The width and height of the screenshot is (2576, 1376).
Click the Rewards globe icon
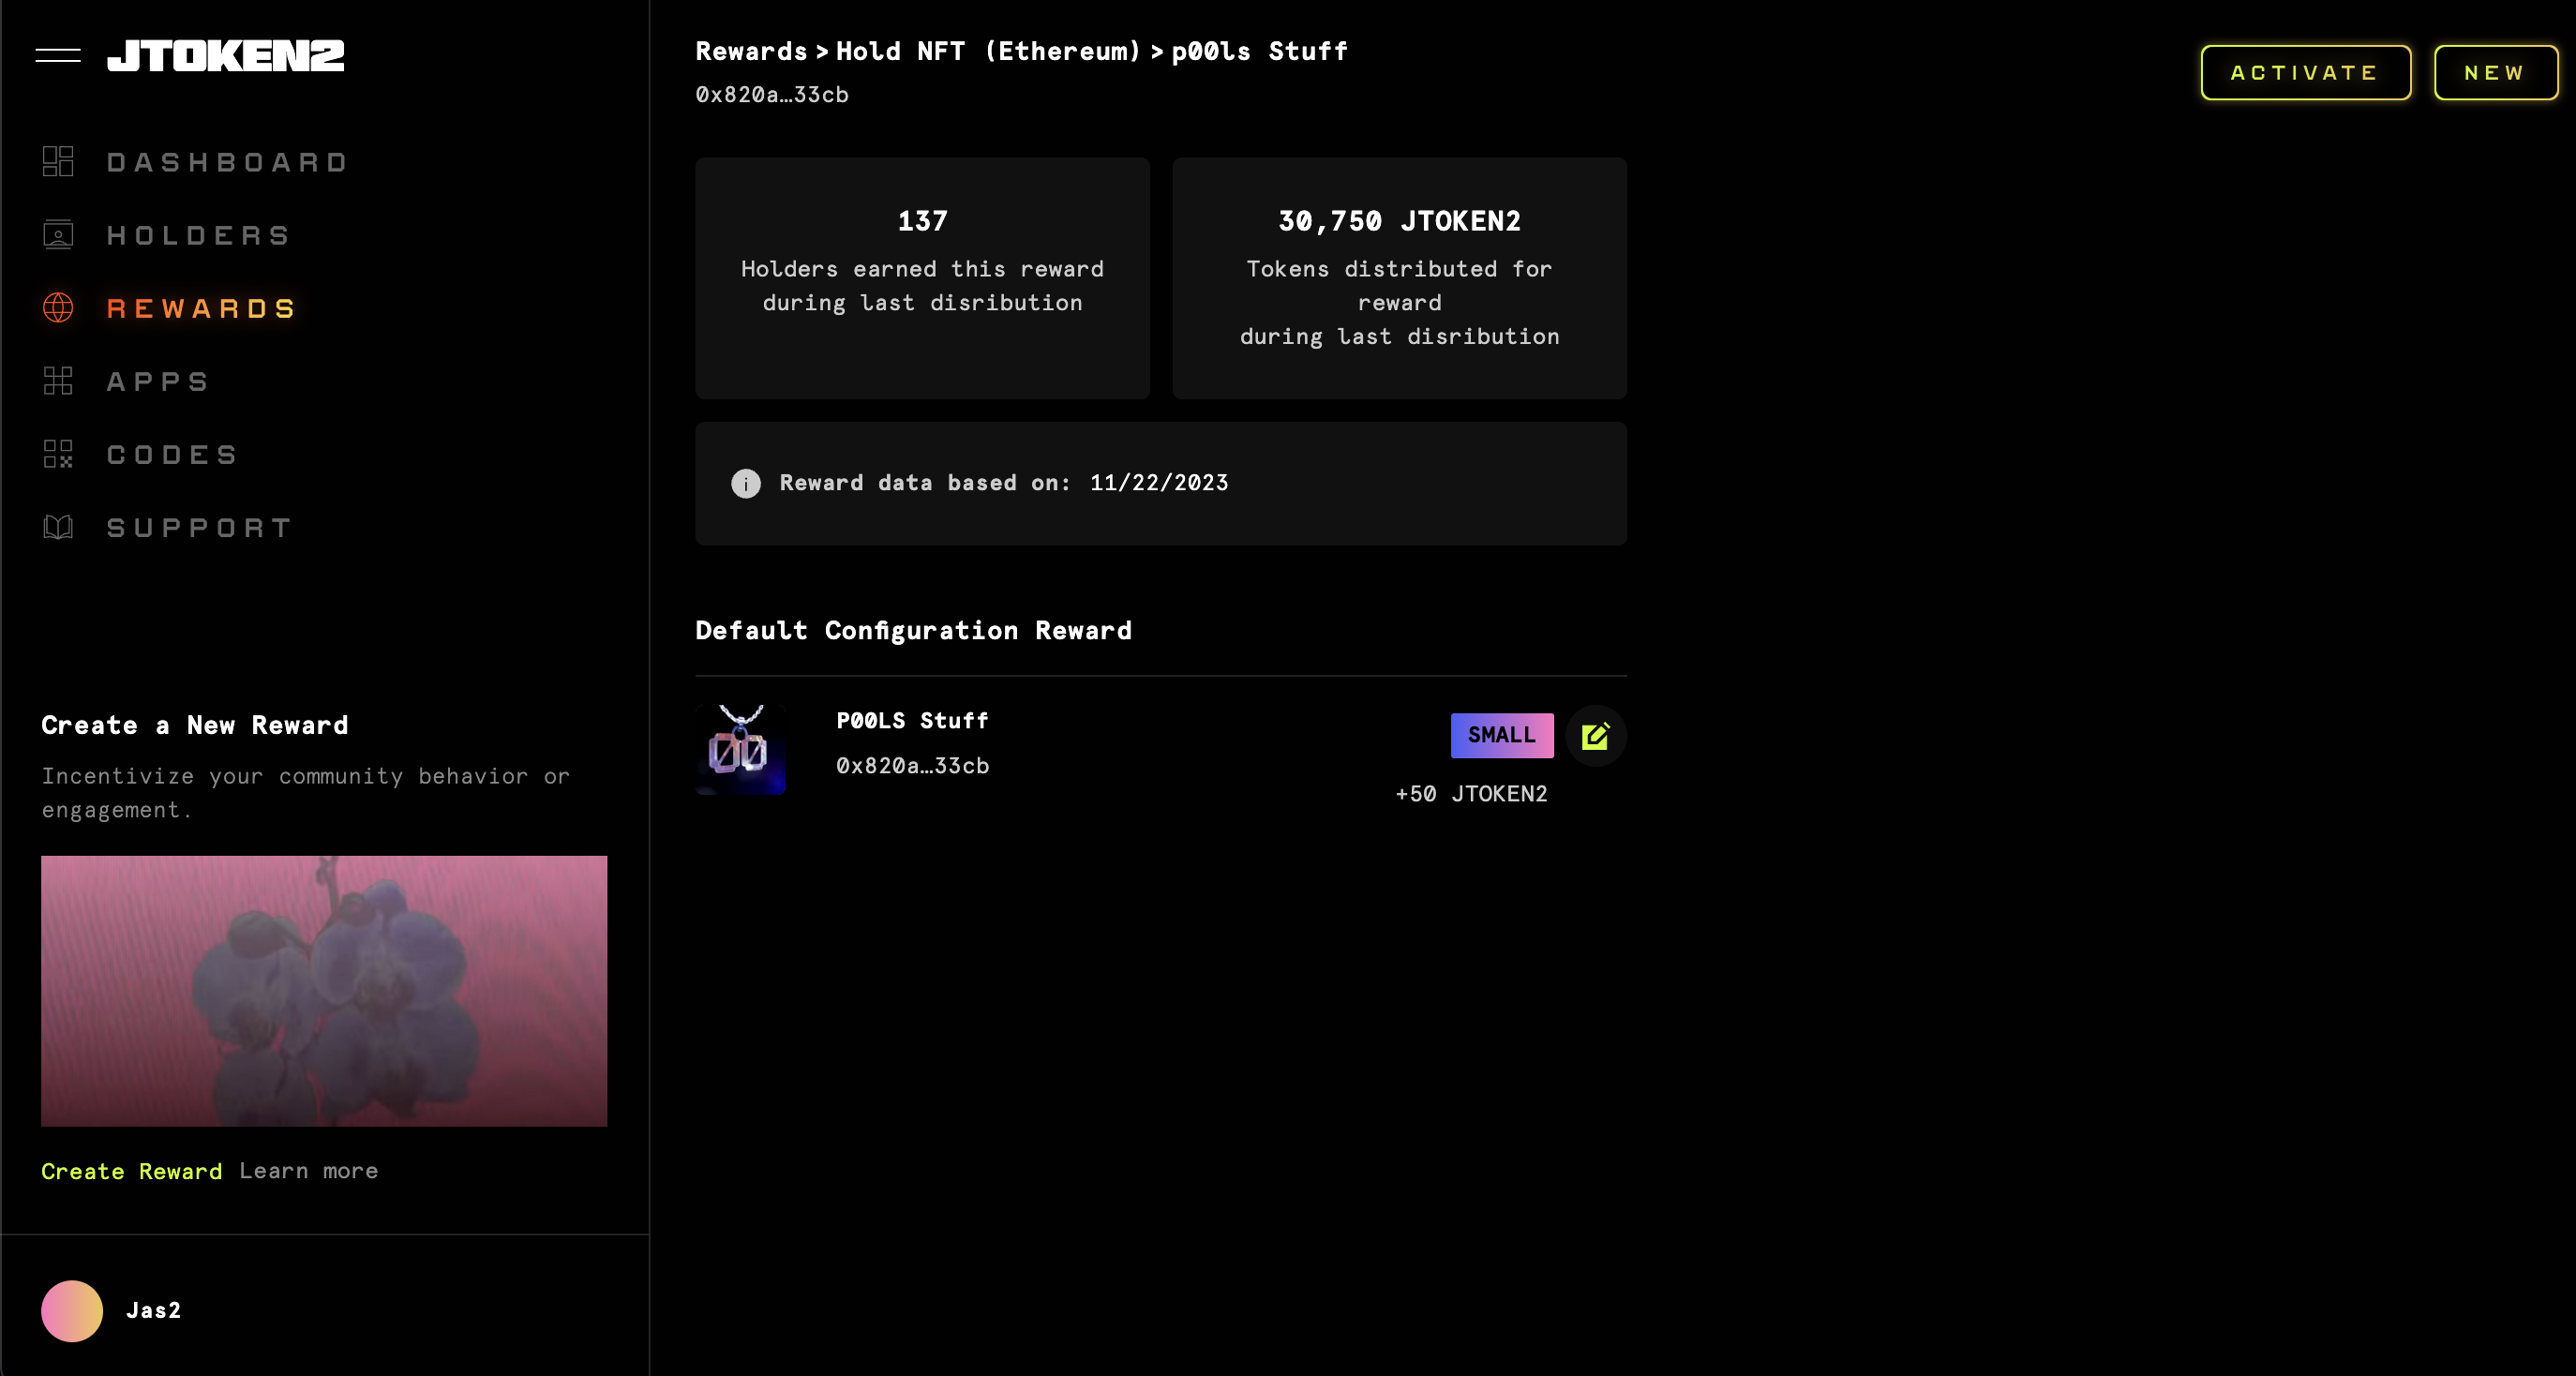58,308
